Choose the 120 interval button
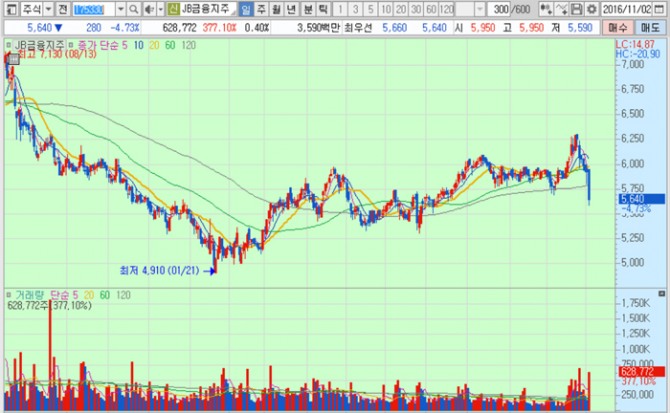 (x=447, y=9)
